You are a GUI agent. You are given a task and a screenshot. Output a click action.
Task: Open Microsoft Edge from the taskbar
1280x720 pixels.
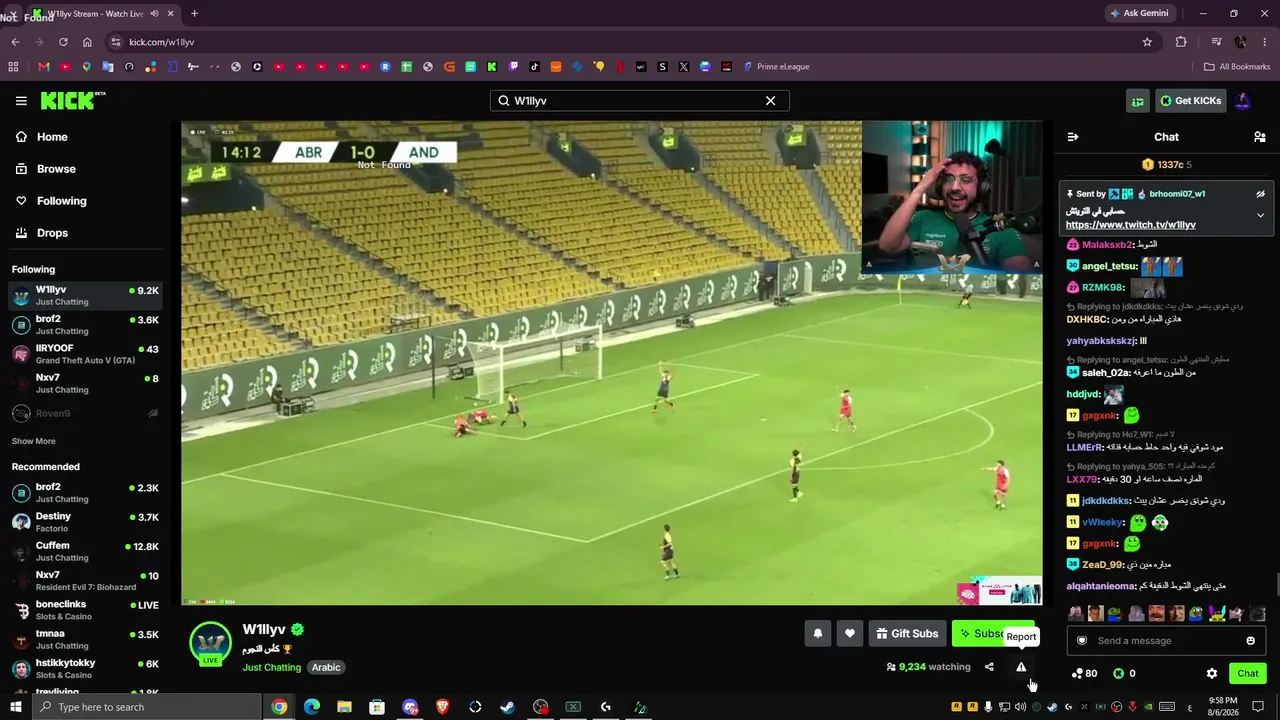pos(312,707)
